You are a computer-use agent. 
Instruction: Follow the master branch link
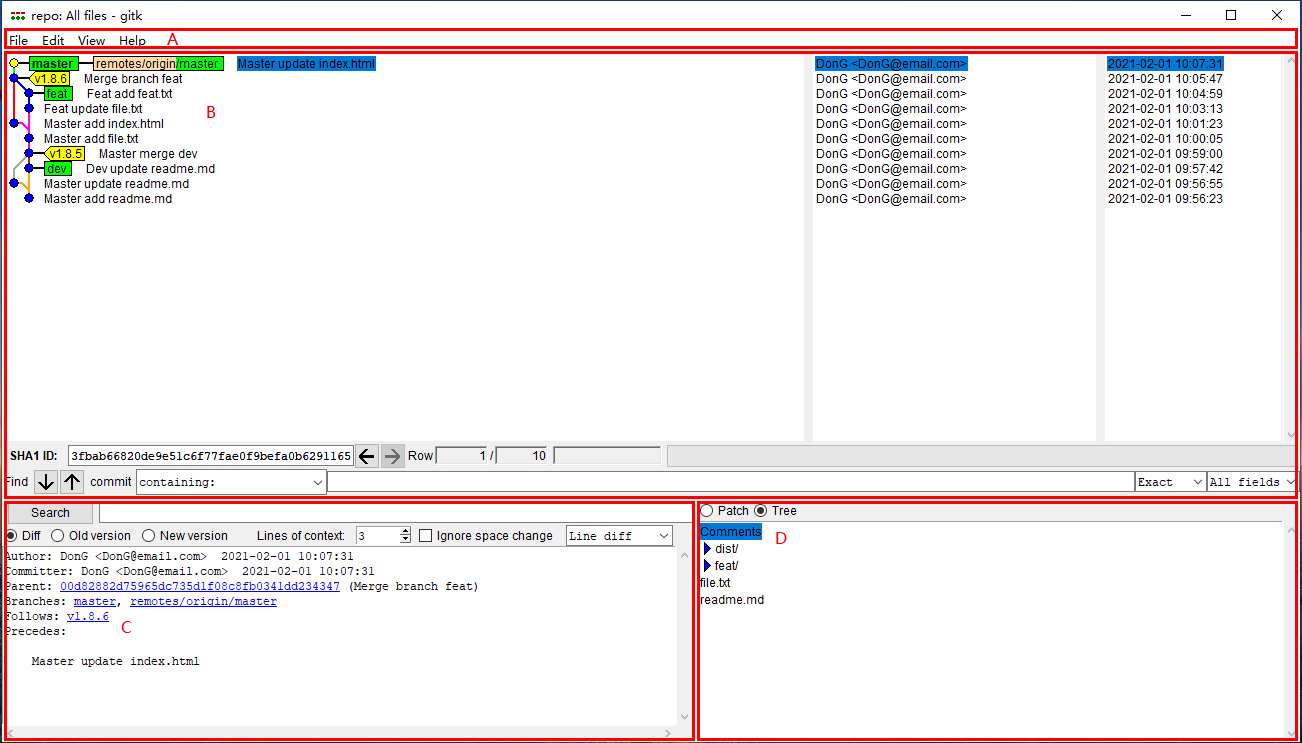[95, 602]
